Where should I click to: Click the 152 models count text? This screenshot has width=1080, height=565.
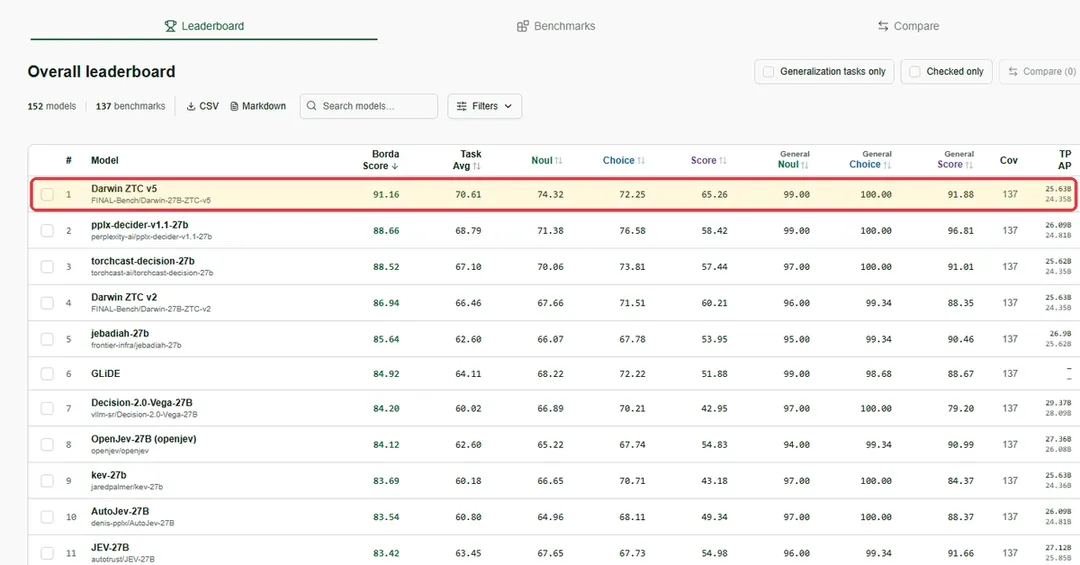pos(52,106)
